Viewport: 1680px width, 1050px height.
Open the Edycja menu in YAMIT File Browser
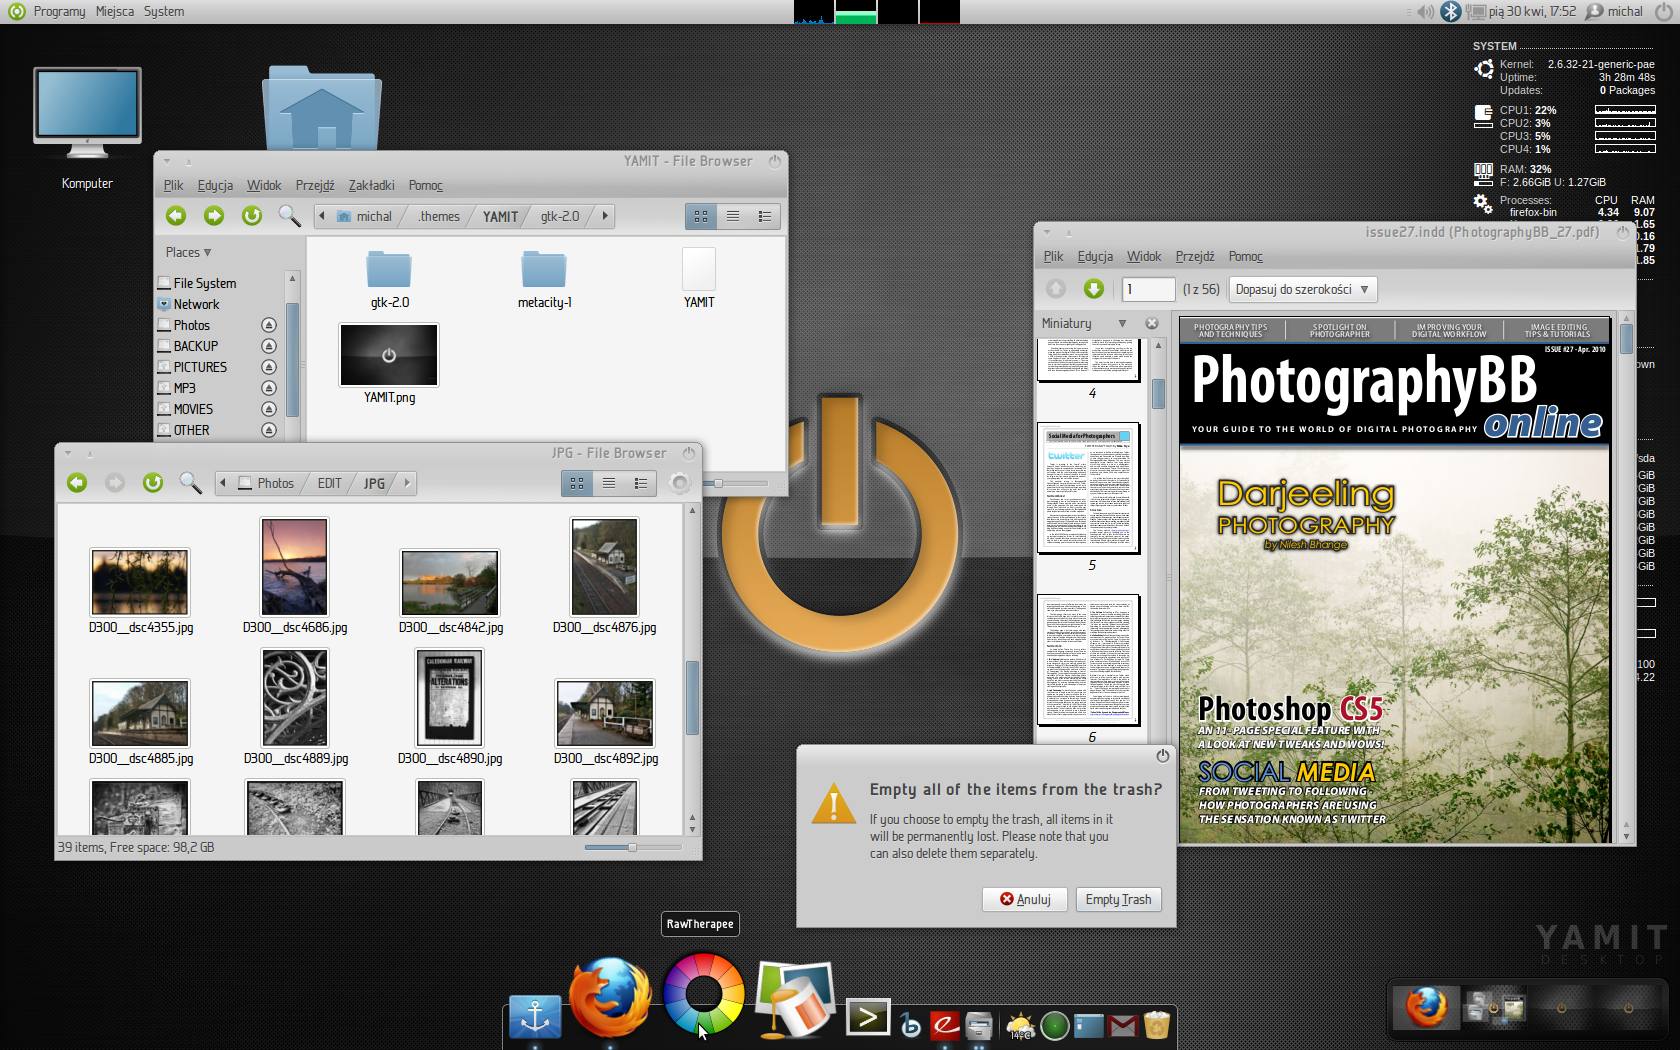point(215,185)
